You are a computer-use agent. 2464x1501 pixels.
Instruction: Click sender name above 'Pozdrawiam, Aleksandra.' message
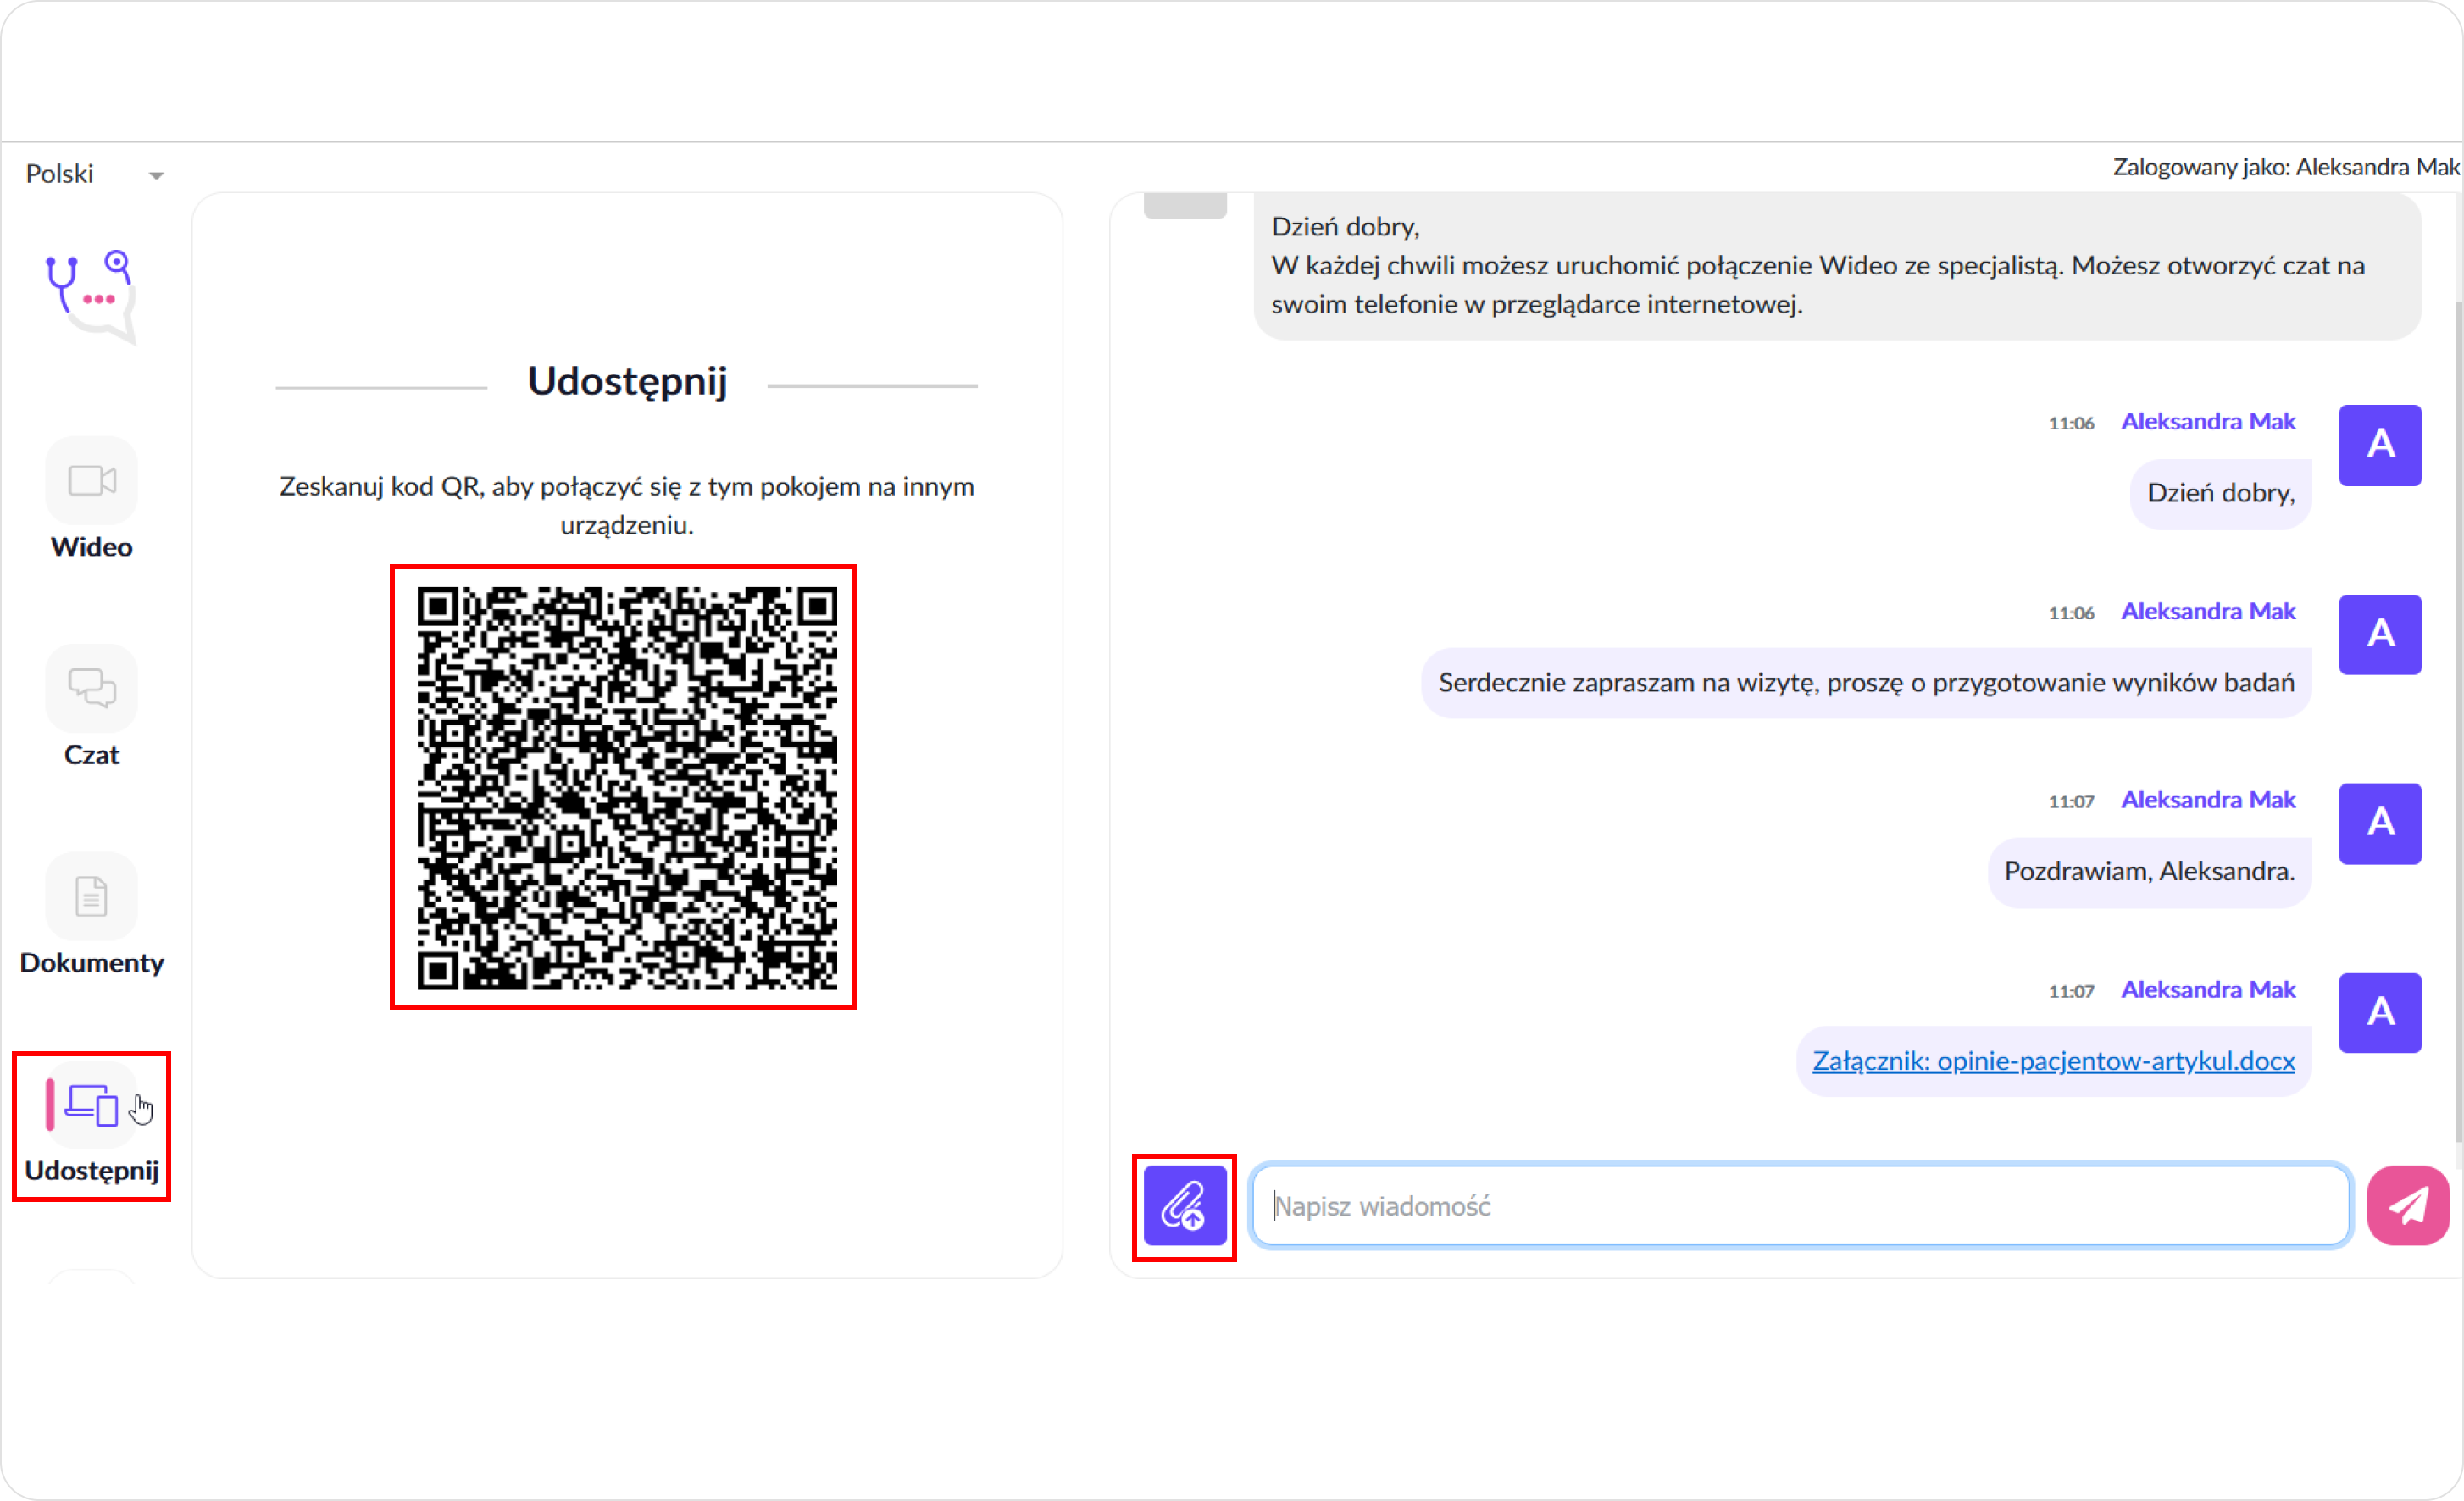tap(2208, 800)
